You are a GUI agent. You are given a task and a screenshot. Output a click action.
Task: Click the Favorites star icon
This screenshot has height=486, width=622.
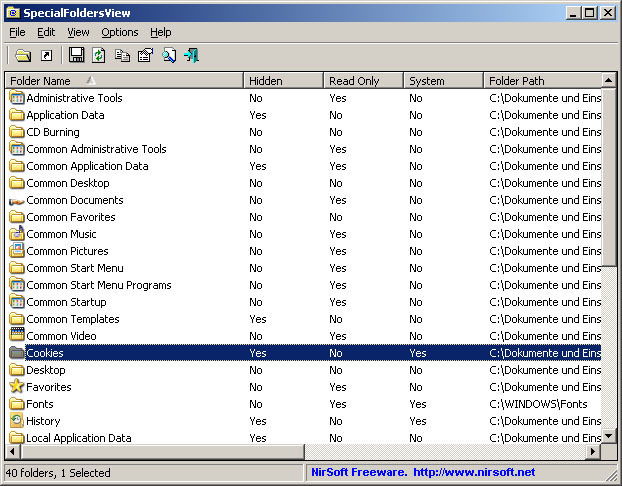pyautogui.click(x=17, y=386)
